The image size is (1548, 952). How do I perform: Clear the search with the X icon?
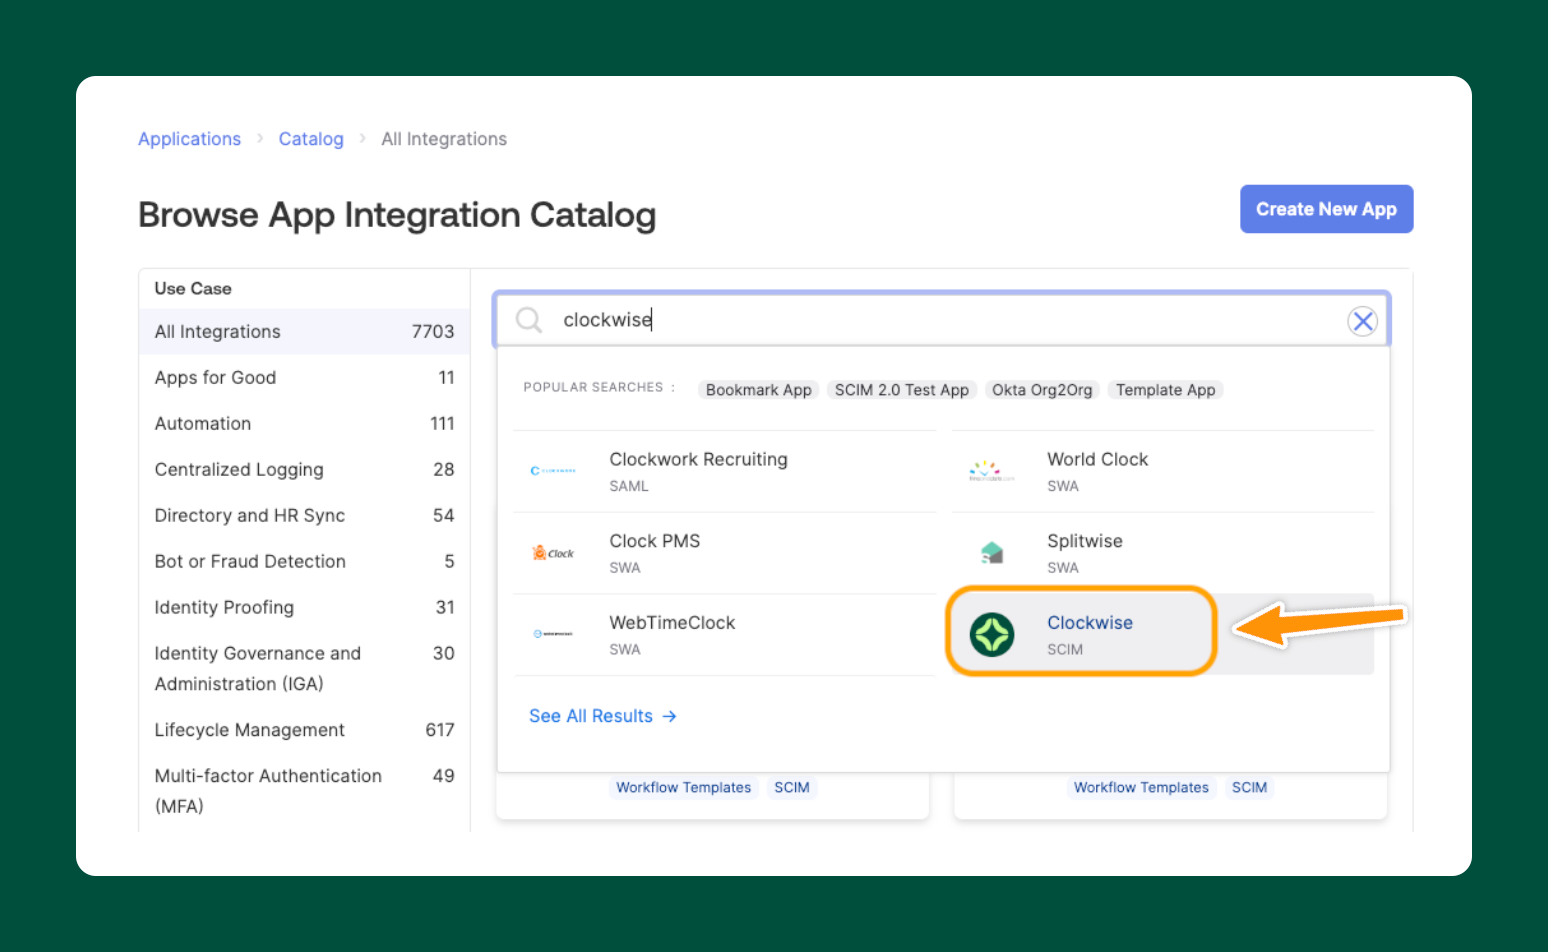[x=1362, y=321]
